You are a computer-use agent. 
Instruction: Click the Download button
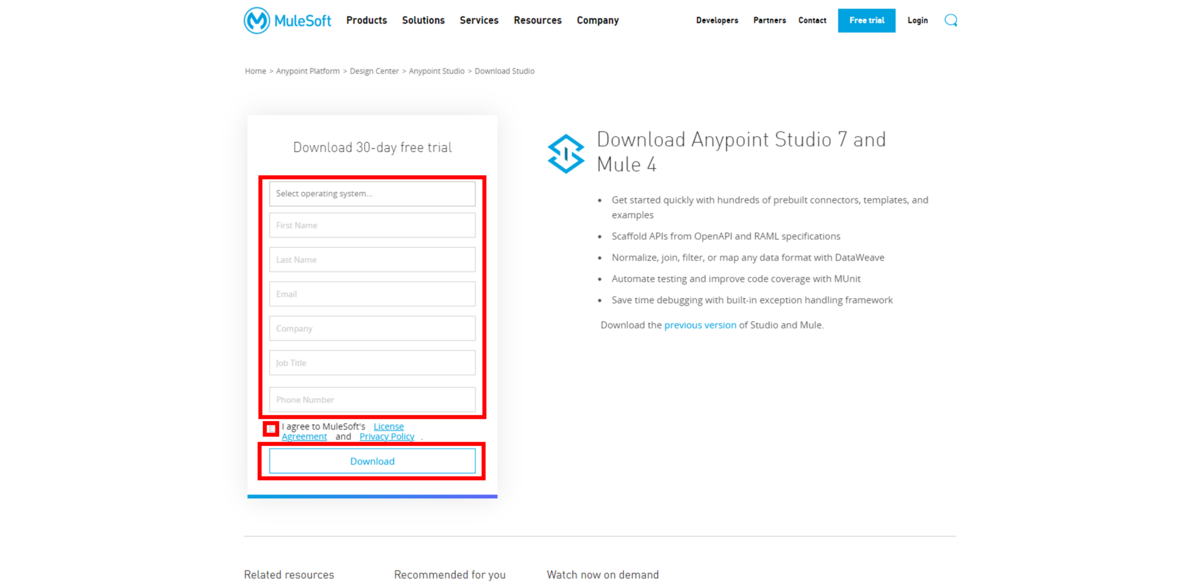coord(372,461)
